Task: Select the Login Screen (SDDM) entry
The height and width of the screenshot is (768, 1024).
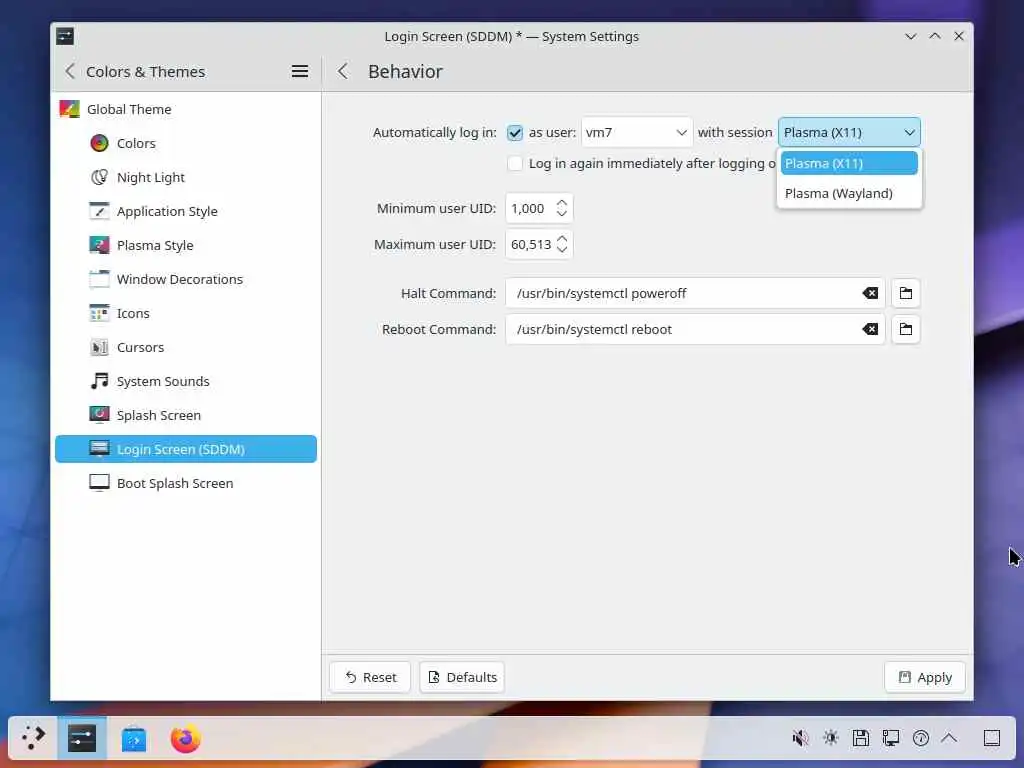Action: [x=185, y=449]
